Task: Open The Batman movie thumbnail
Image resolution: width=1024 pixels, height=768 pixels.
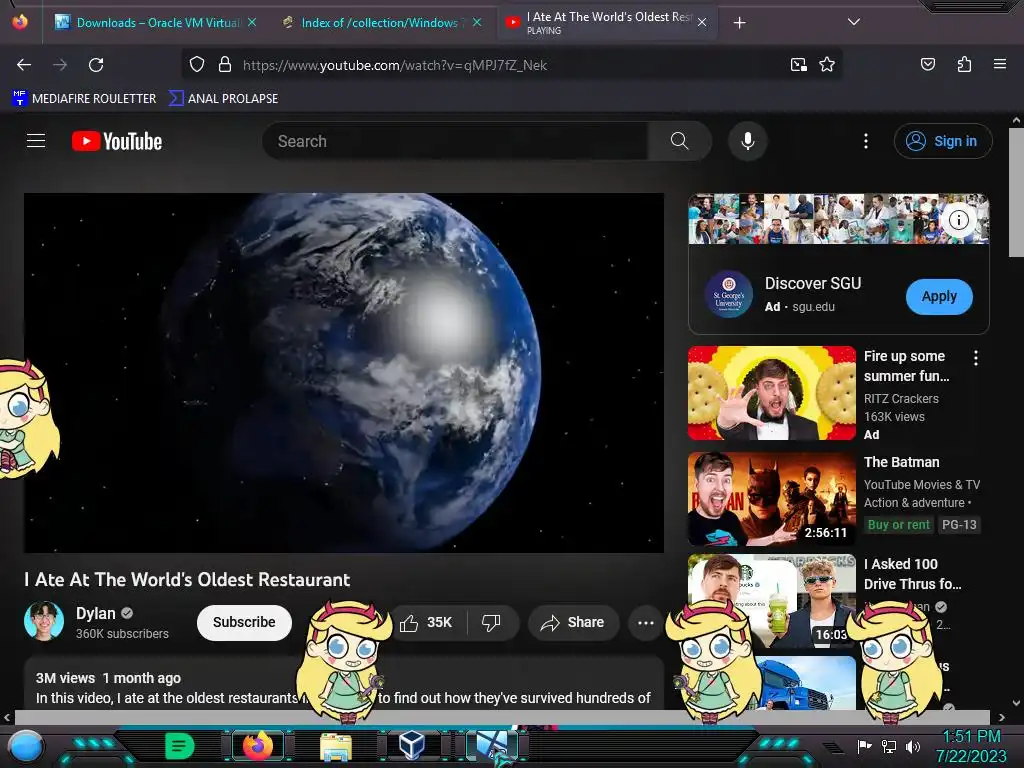Action: [772, 499]
